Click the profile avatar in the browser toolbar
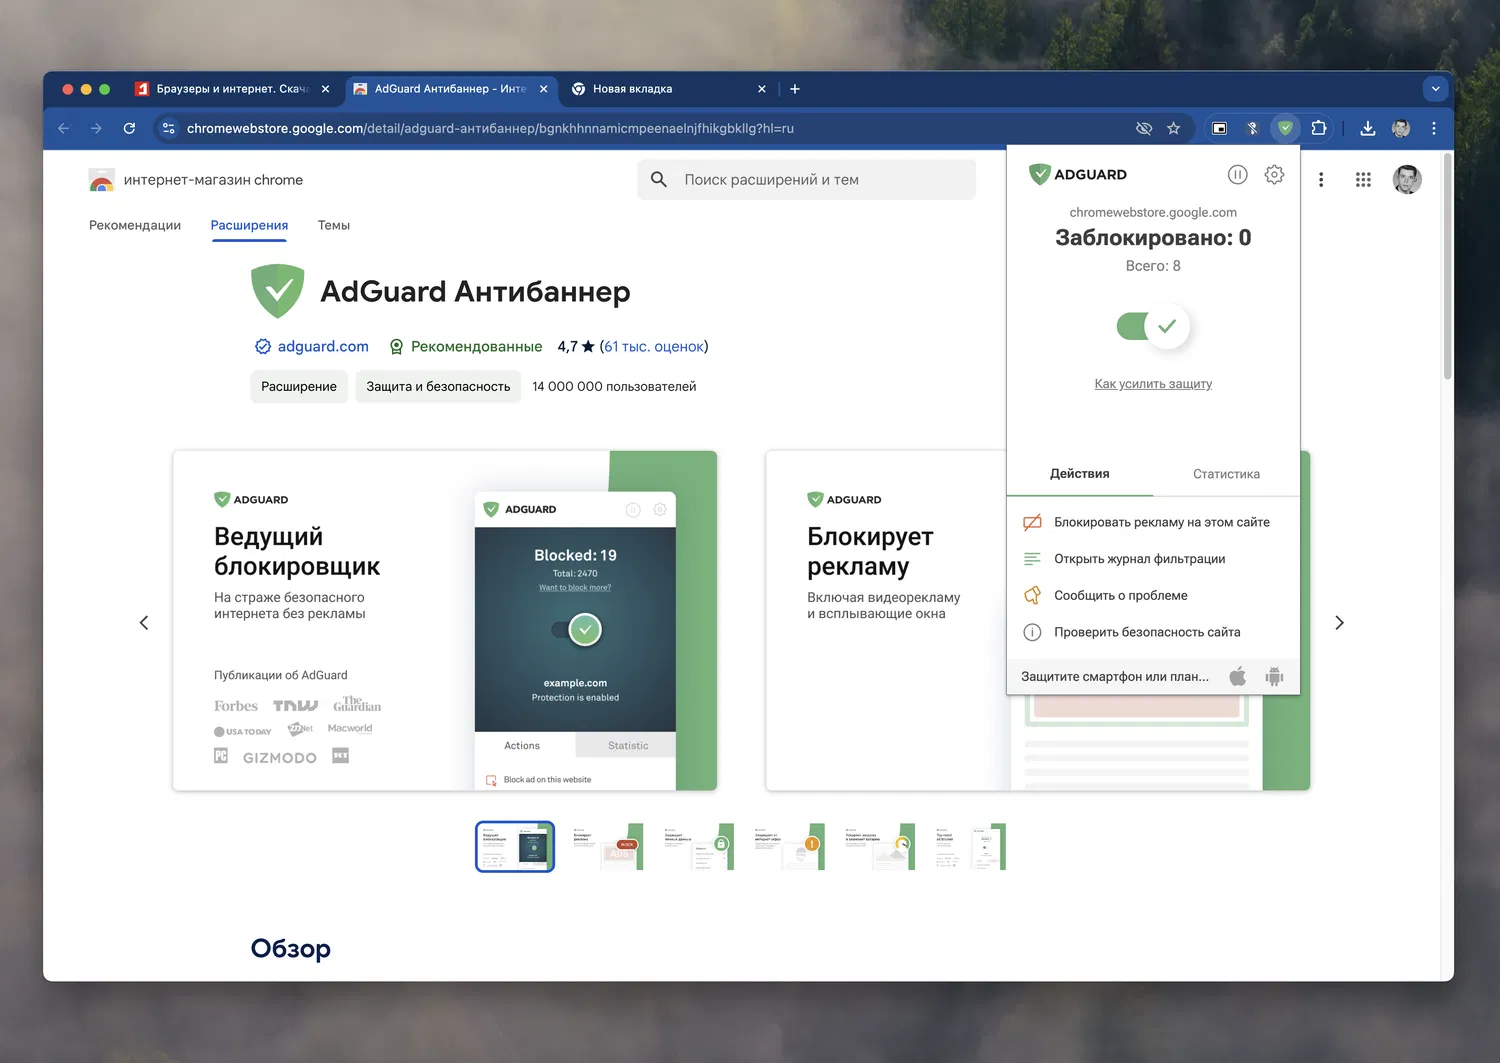 pyautogui.click(x=1401, y=128)
